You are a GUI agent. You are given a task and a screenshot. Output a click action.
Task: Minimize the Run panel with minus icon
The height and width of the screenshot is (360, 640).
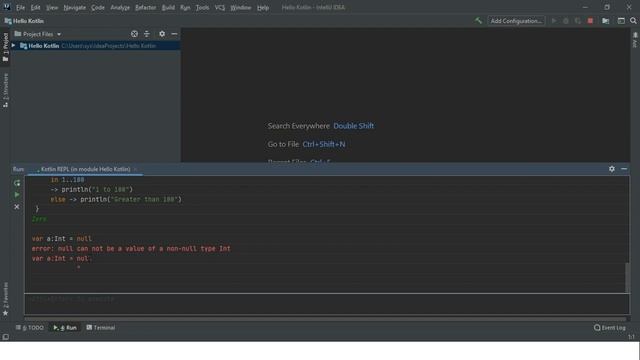[x=624, y=169]
